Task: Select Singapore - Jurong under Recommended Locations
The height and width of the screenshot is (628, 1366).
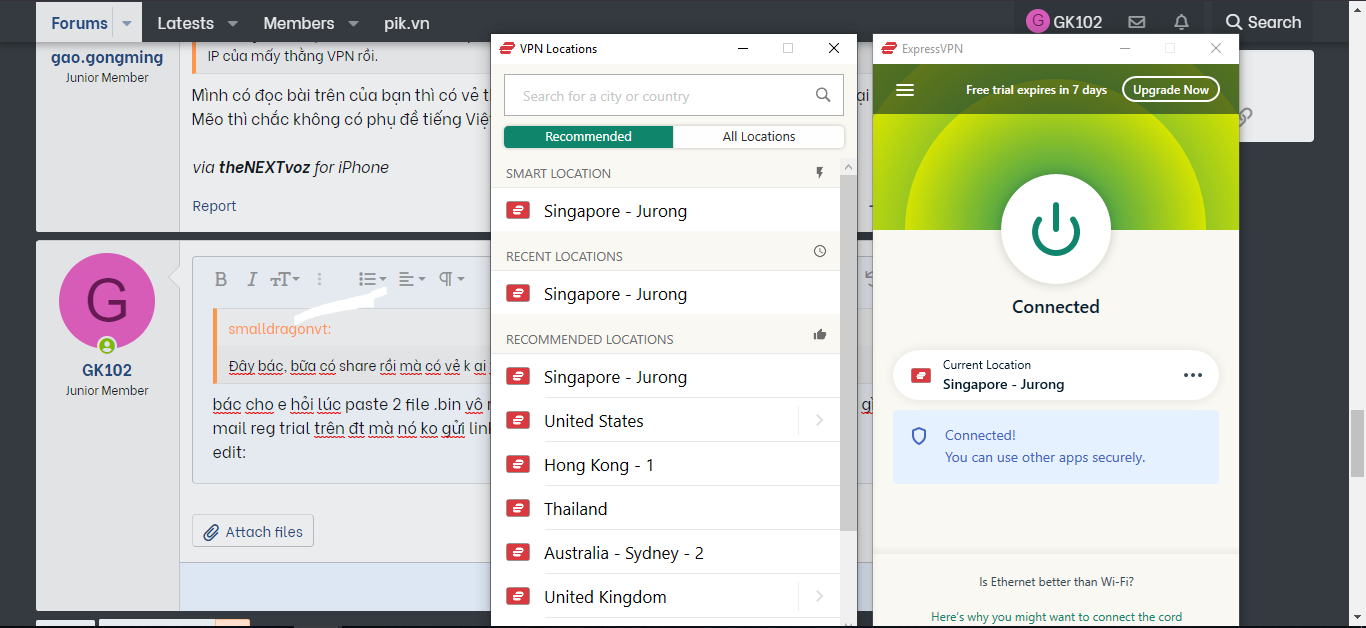Action: 665,377
